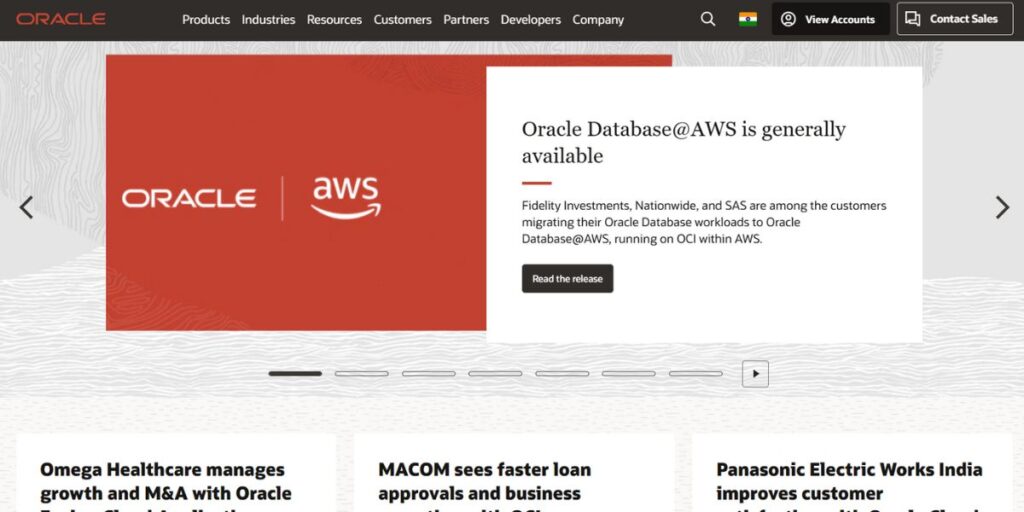Open the View Accounts menu
This screenshot has width=1024, height=512.
pyautogui.click(x=831, y=19)
